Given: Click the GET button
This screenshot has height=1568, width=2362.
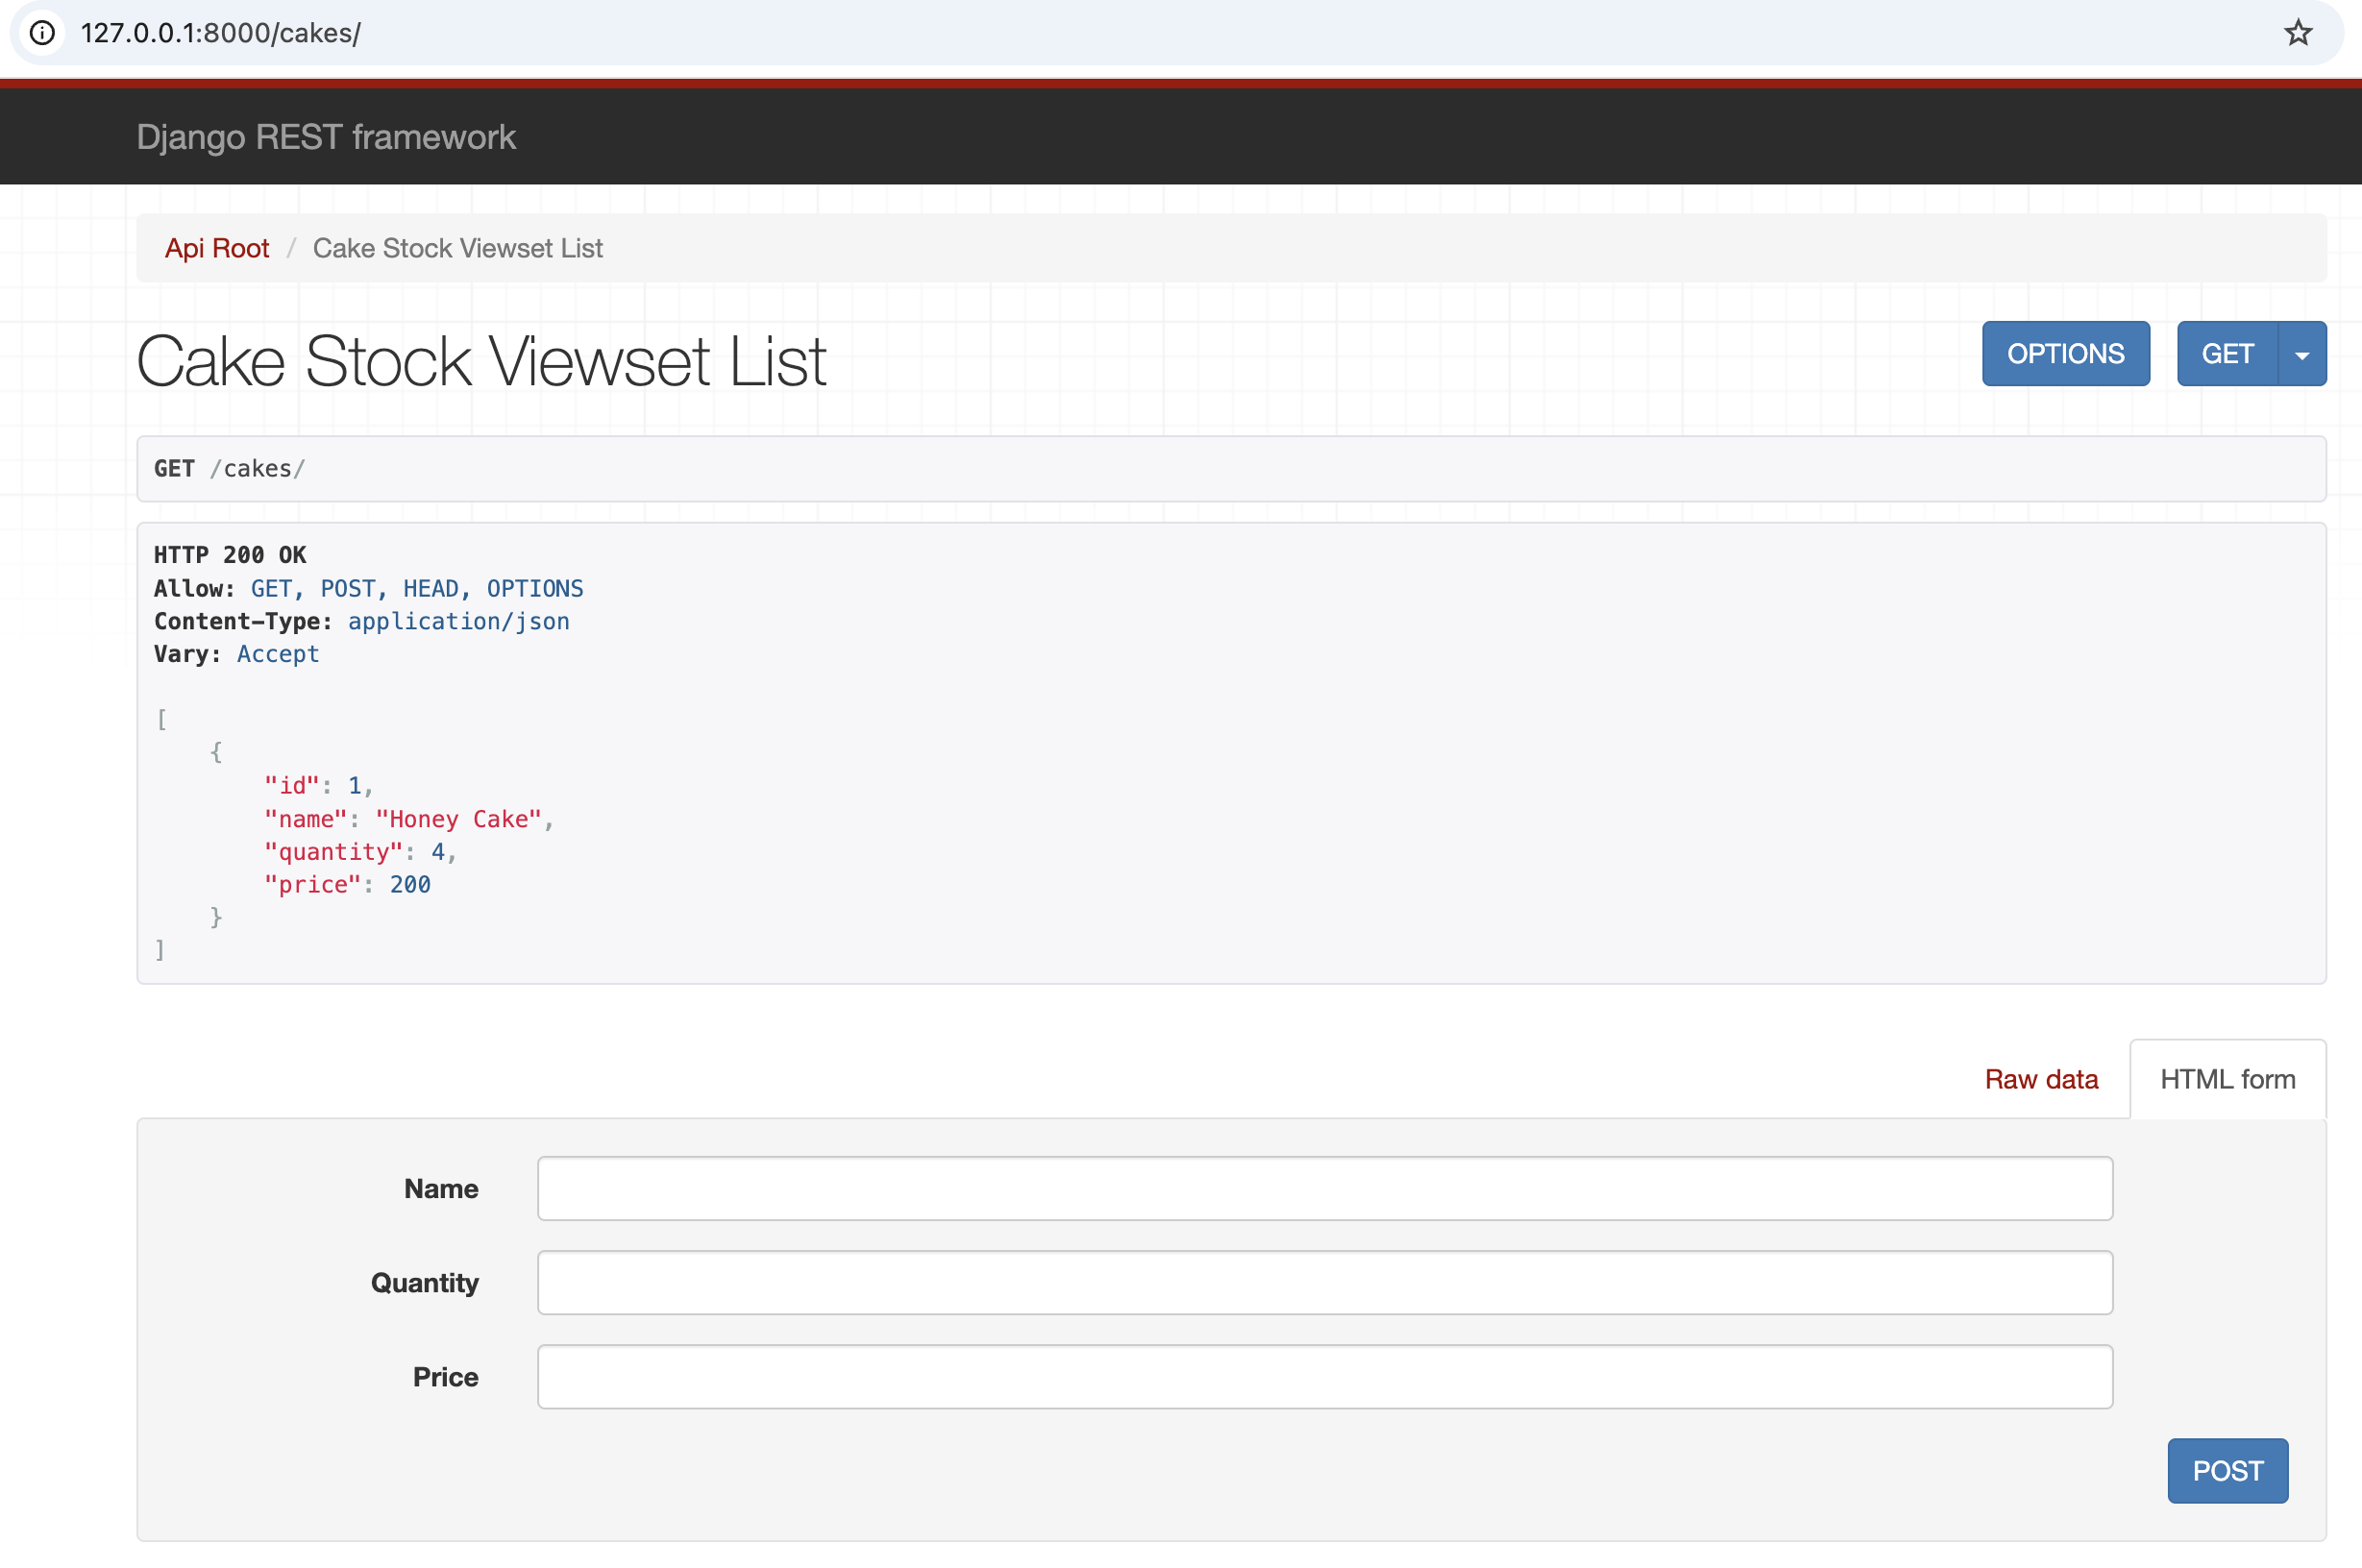Looking at the screenshot, I should coord(2227,354).
